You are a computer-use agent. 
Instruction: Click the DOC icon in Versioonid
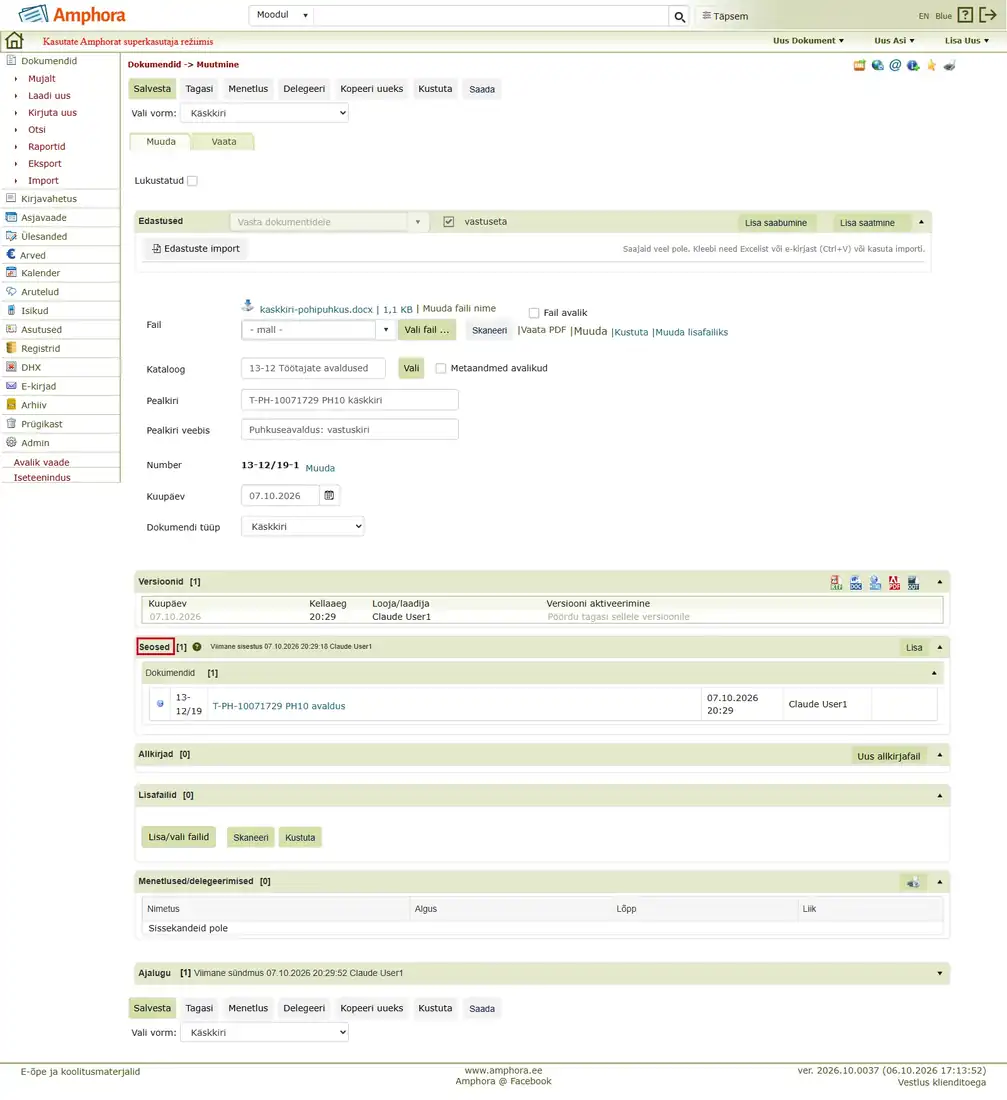tap(855, 582)
